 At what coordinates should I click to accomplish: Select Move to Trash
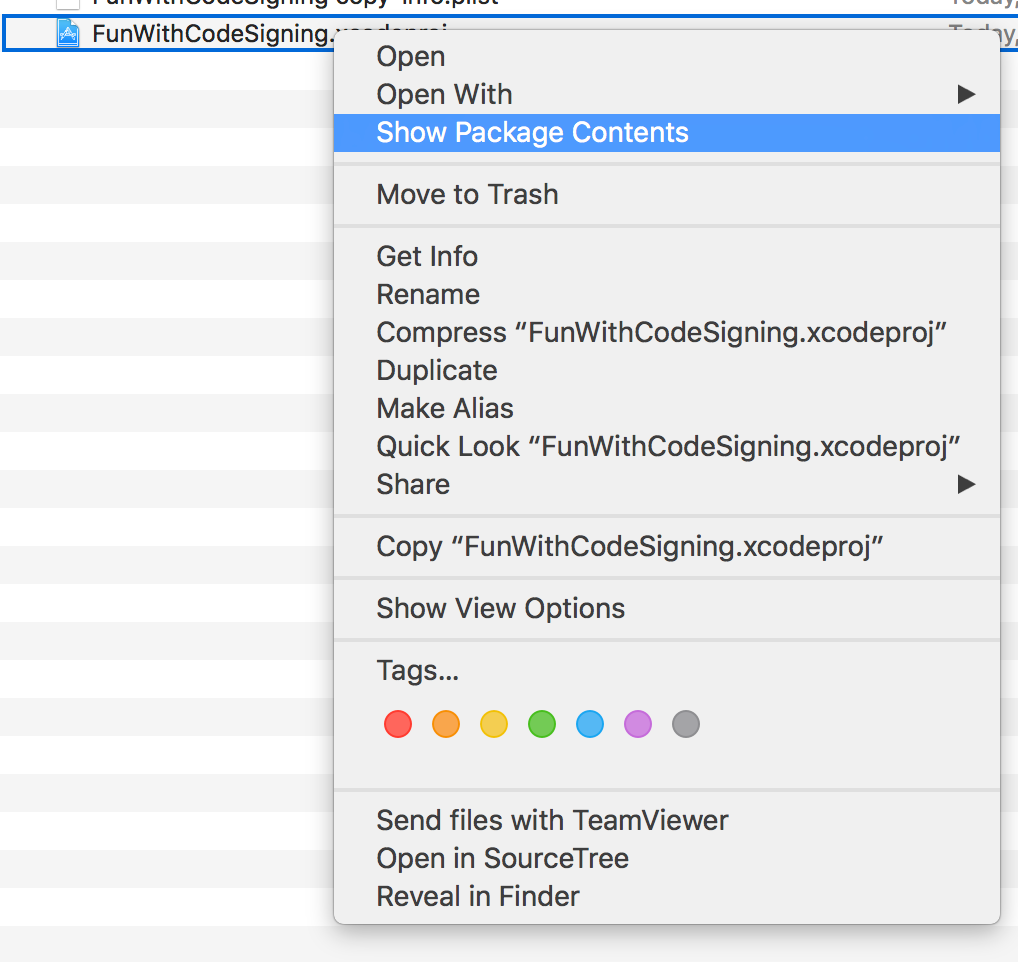467,195
